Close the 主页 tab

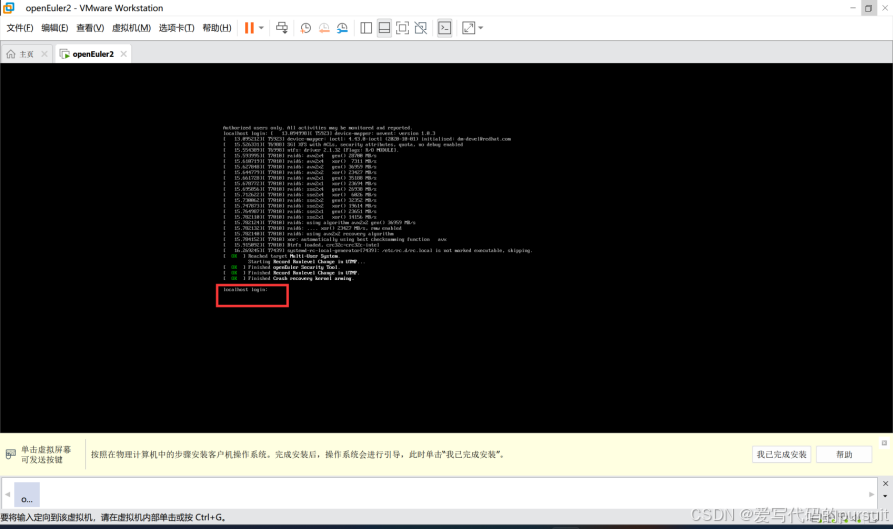click(44, 54)
